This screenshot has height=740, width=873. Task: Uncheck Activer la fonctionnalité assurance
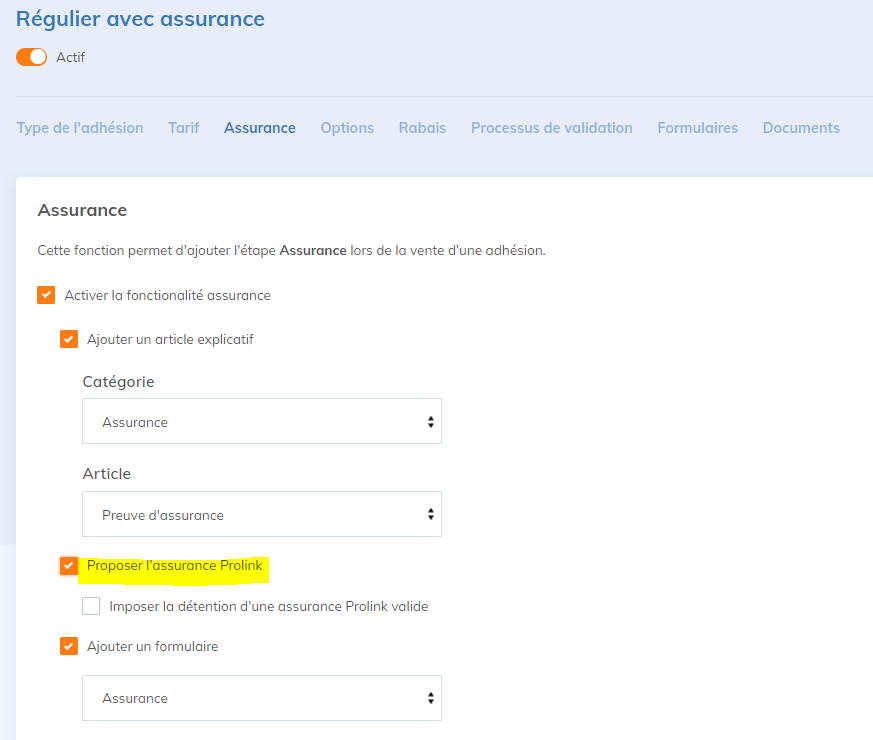tap(46, 295)
